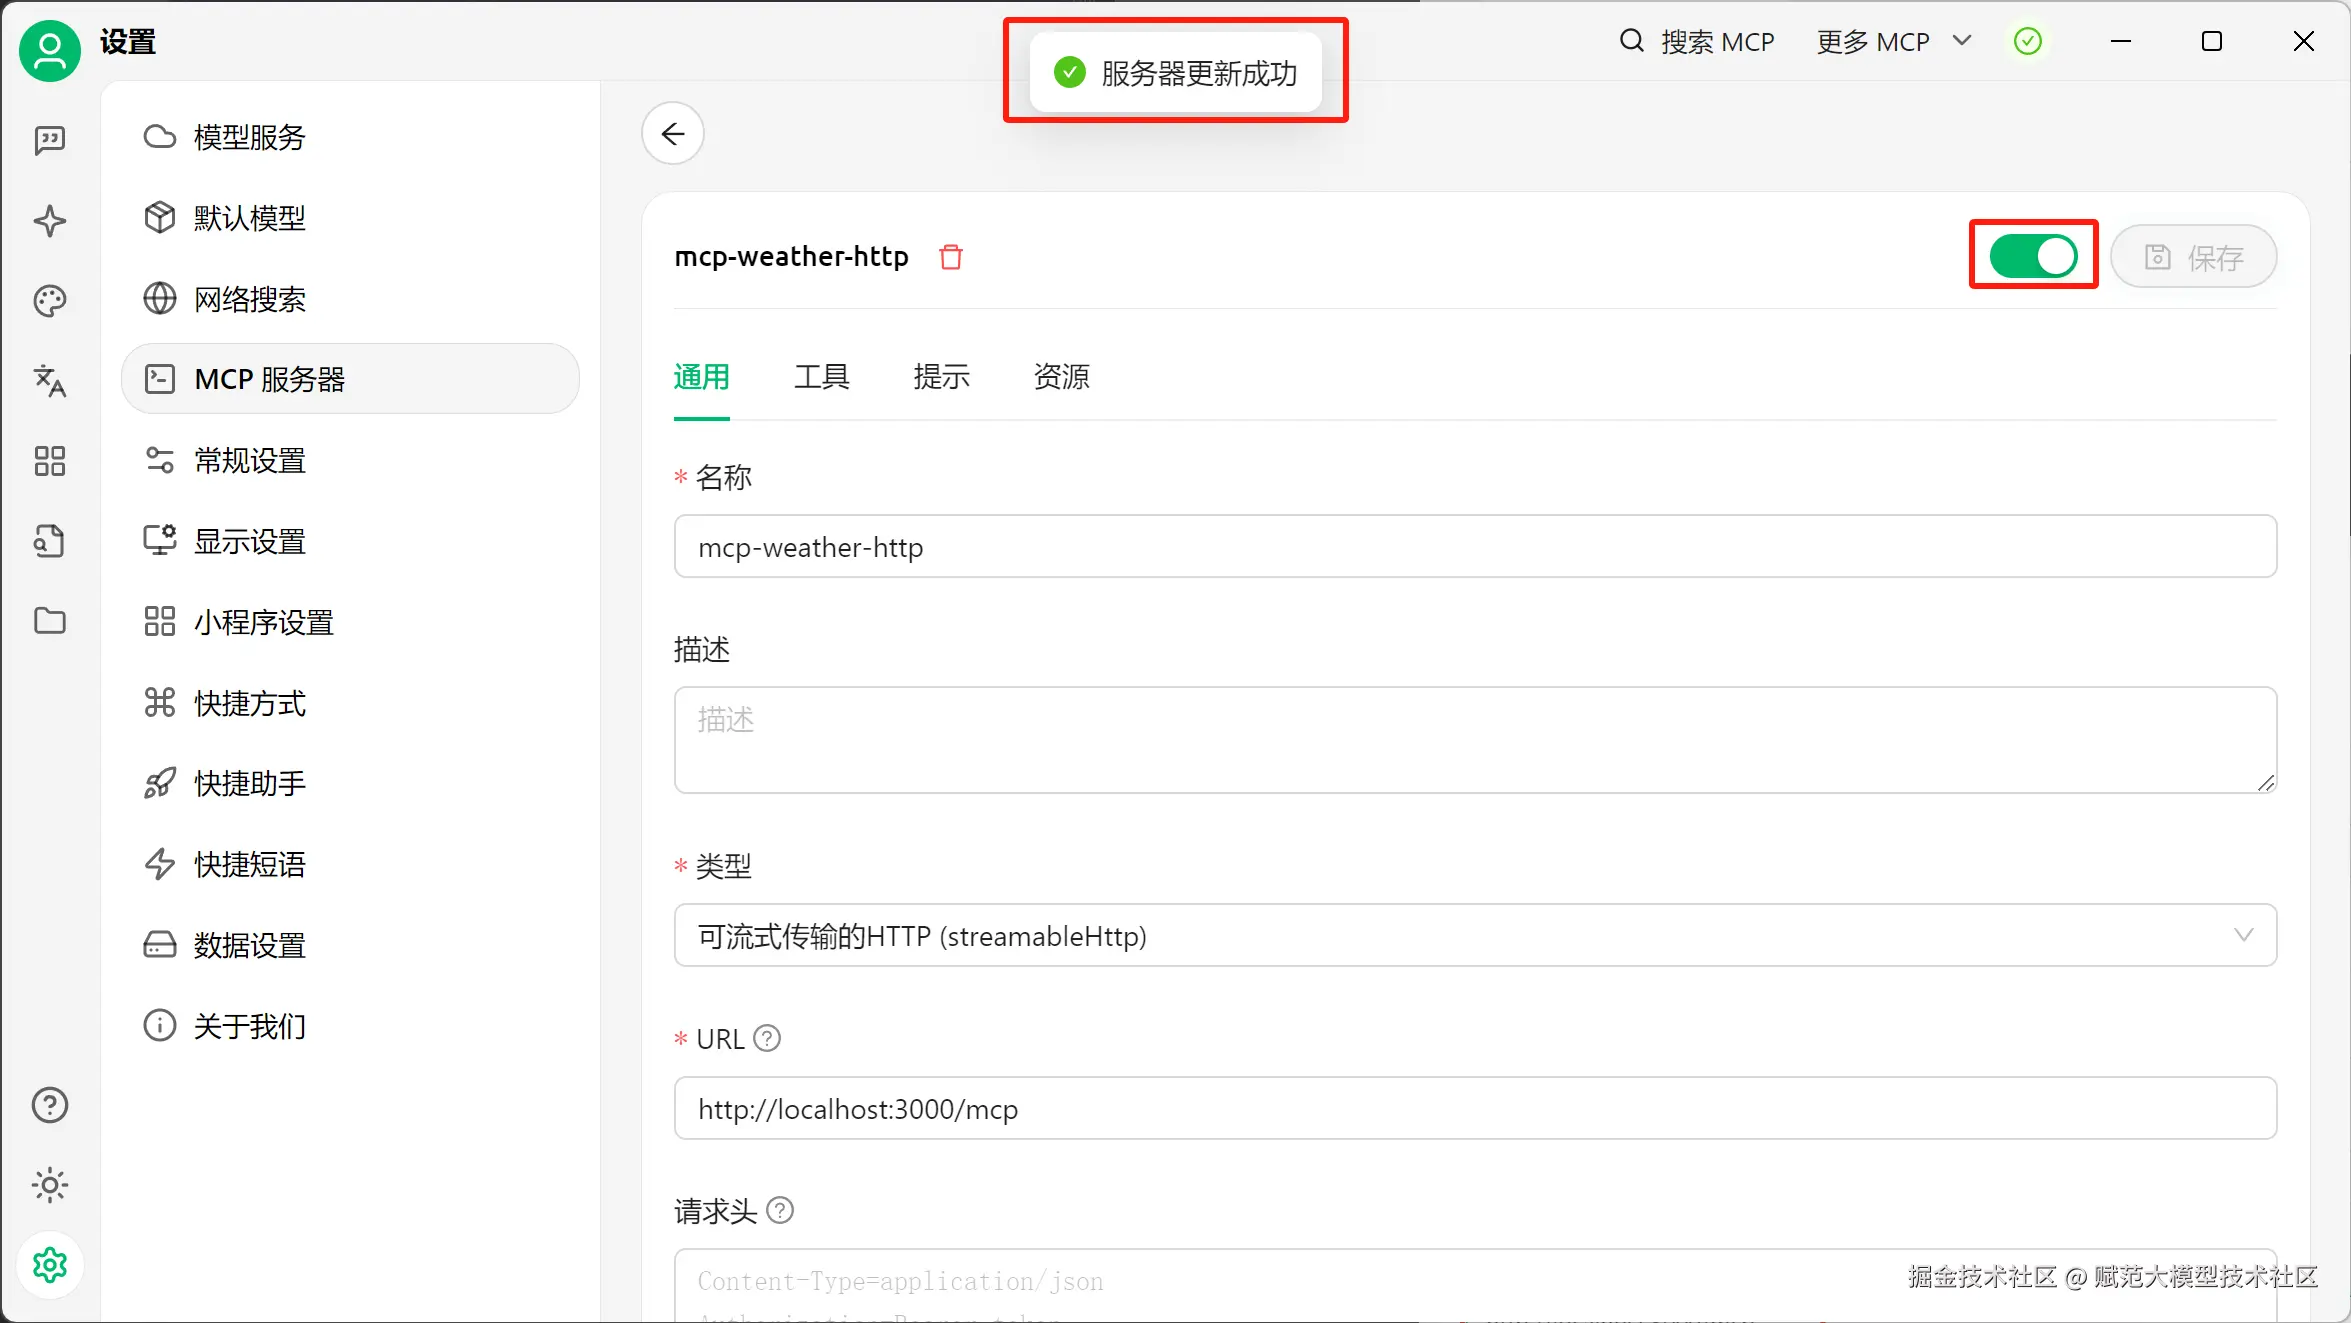Click the 搜索 MCP button

click(1697, 42)
